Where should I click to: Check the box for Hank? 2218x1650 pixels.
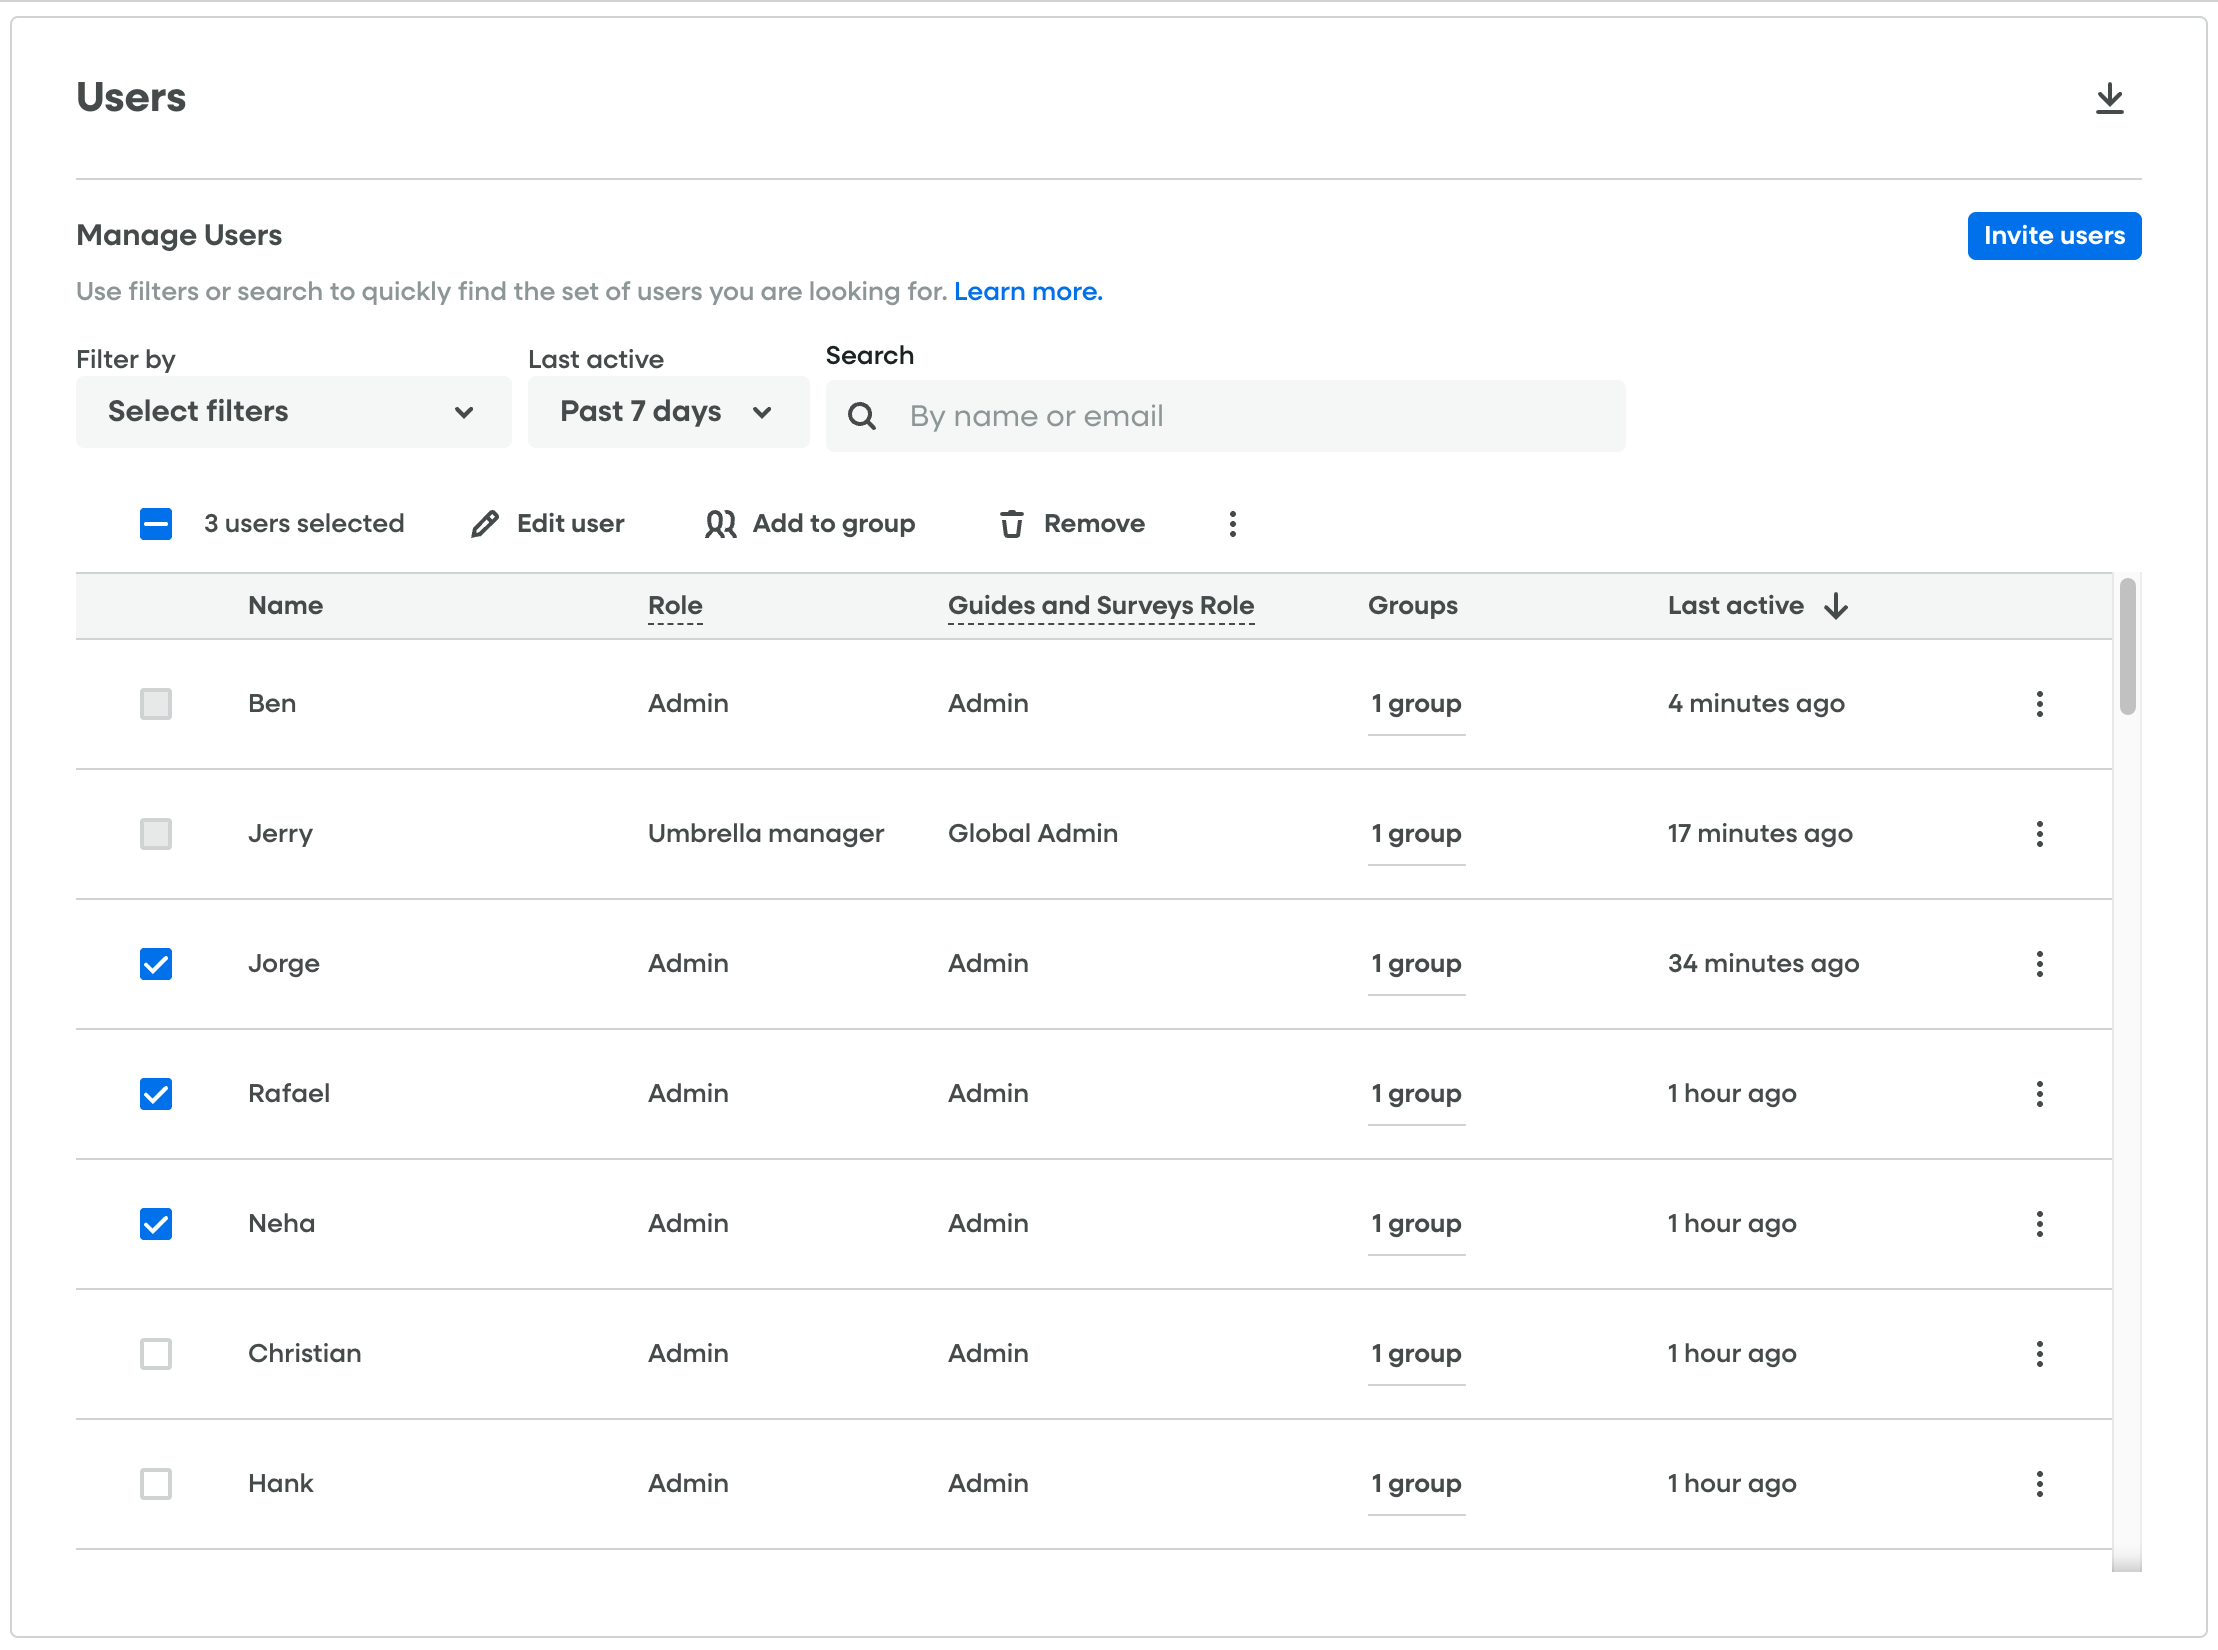[x=156, y=1484]
